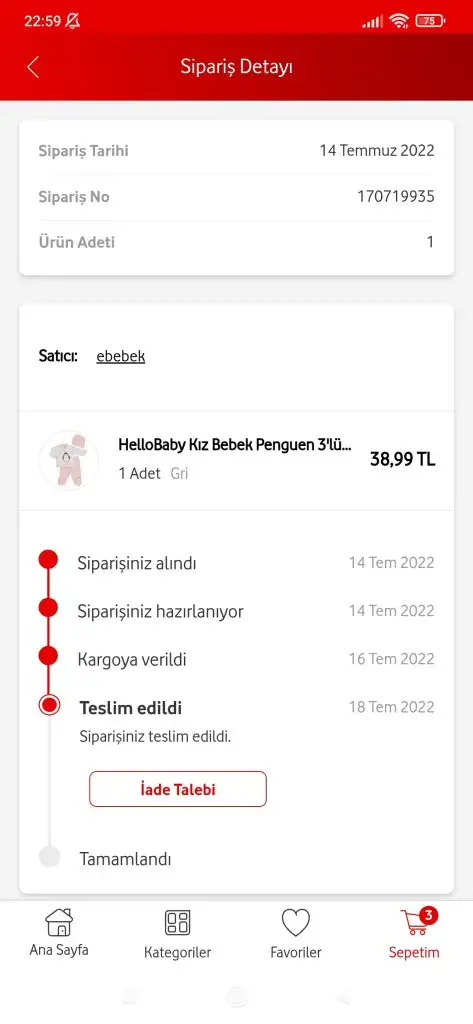Tap the order number 170719935
This screenshot has width=473, height=1024.
[396, 197]
